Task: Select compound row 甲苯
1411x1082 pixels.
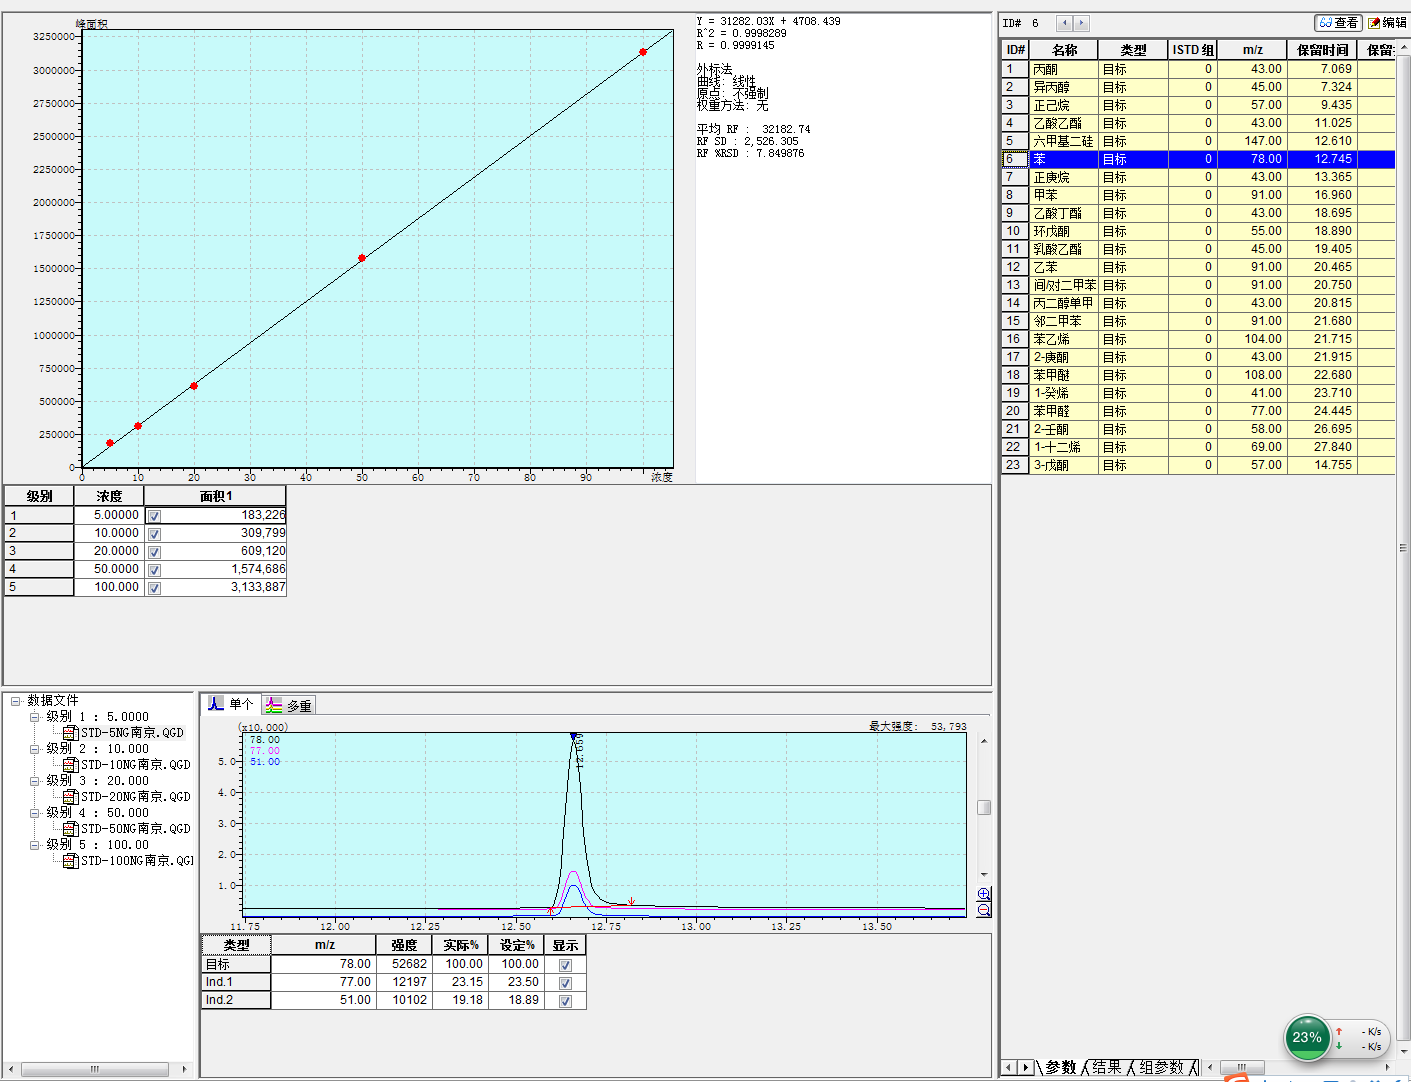Action: pos(1198,195)
